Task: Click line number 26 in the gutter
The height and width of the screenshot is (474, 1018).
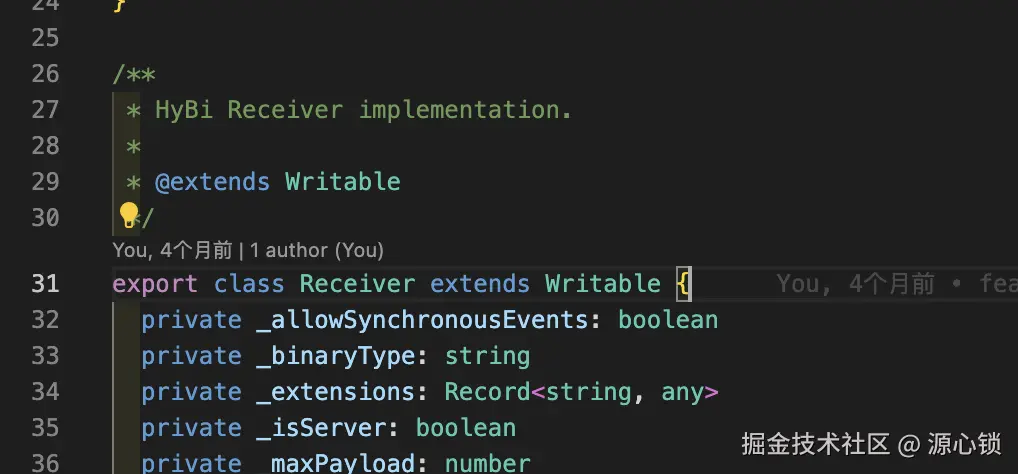Action: (45, 73)
